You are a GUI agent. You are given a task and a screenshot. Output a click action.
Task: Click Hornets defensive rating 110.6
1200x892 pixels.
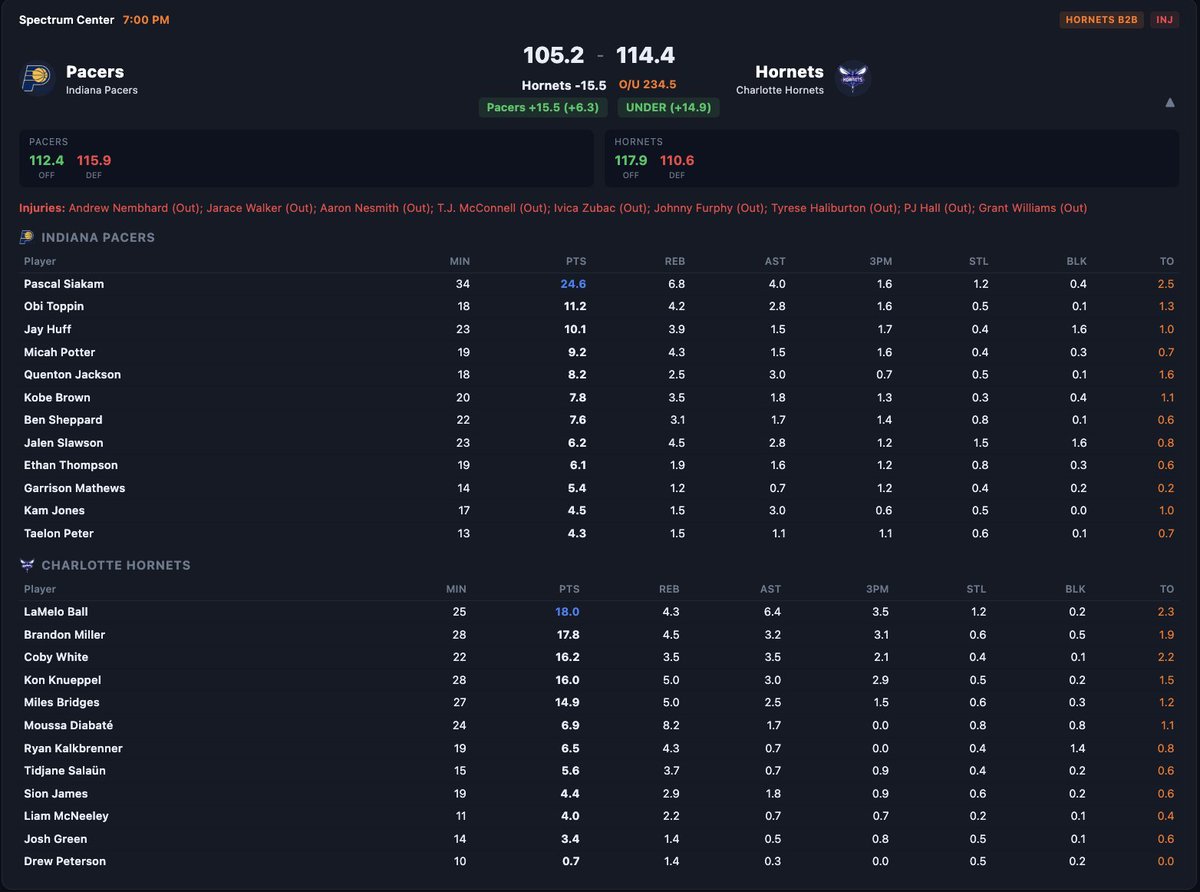[x=677, y=160]
